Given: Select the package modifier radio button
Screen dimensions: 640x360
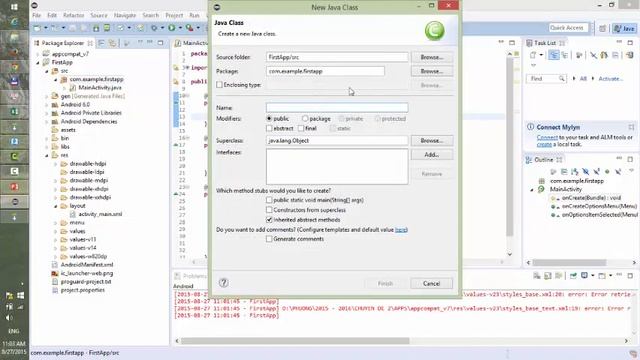Looking at the screenshot, I should [x=305, y=119].
